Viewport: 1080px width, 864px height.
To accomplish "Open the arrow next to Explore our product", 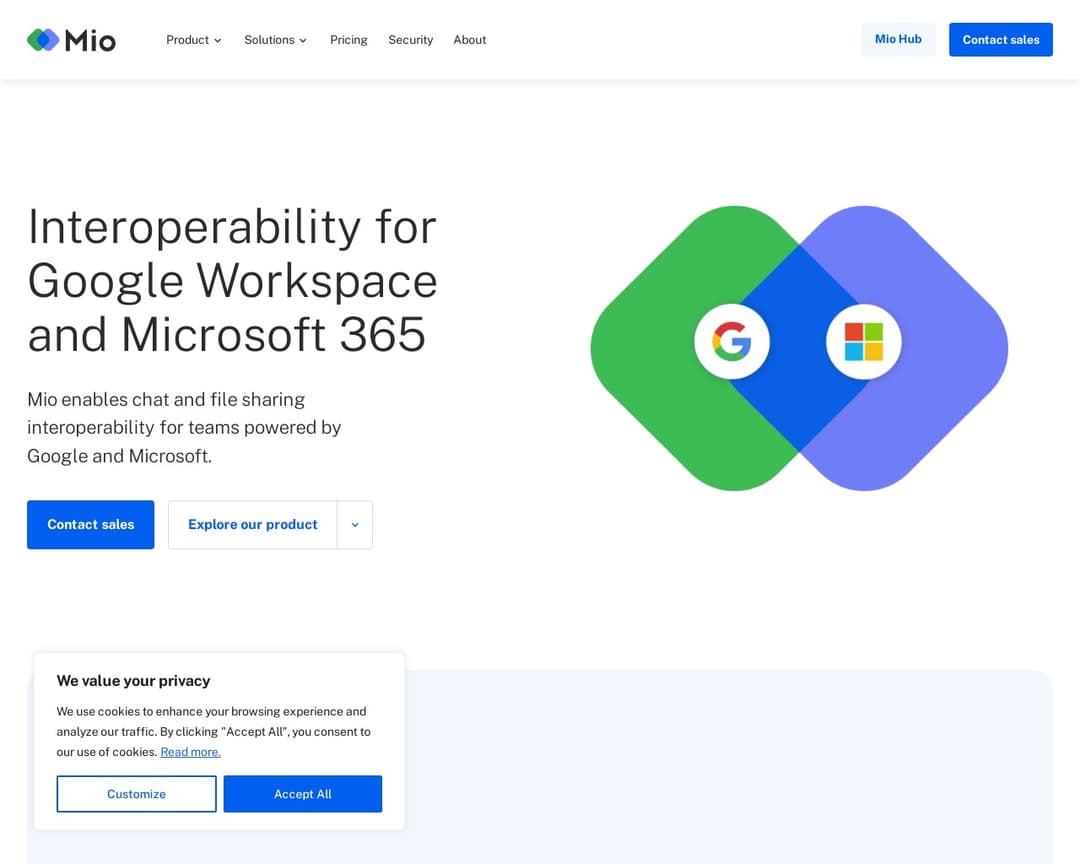I will (x=355, y=525).
